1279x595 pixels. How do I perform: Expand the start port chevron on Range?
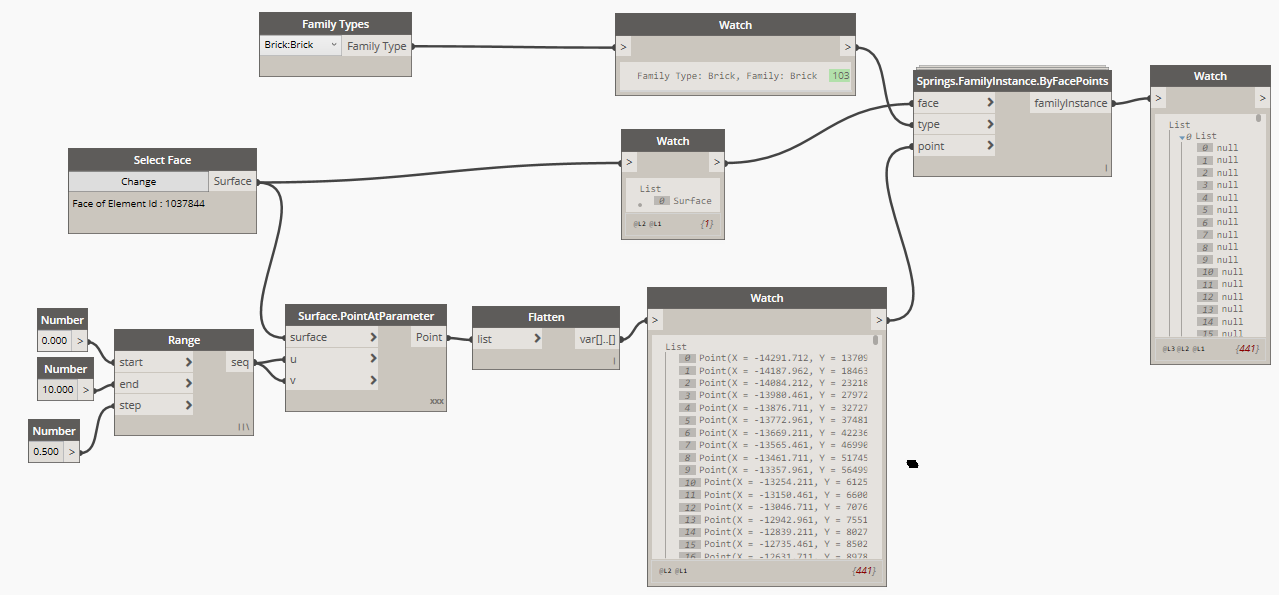click(188, 362)
